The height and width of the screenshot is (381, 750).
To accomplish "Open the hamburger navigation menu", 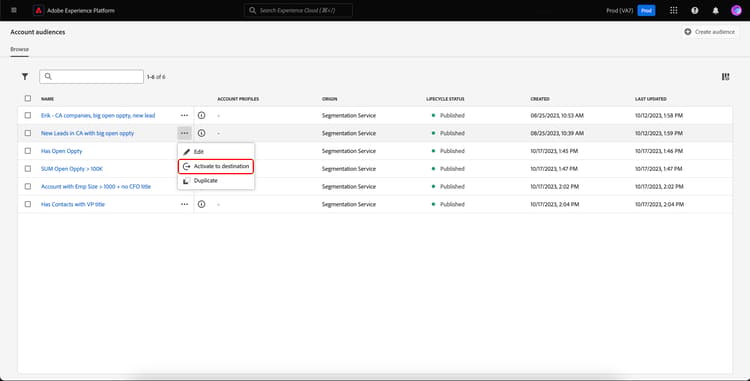I will [13, 10].
